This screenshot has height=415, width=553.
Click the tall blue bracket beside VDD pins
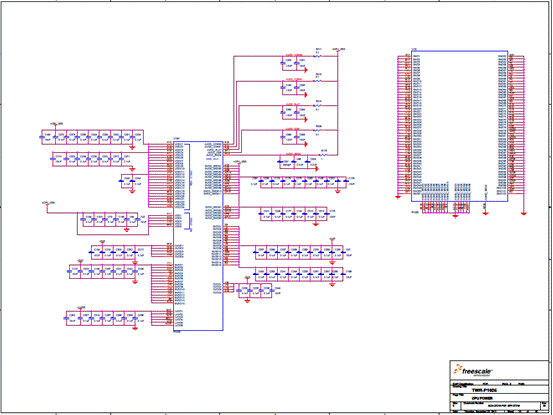pyautogui.click(x=188, y=177)
